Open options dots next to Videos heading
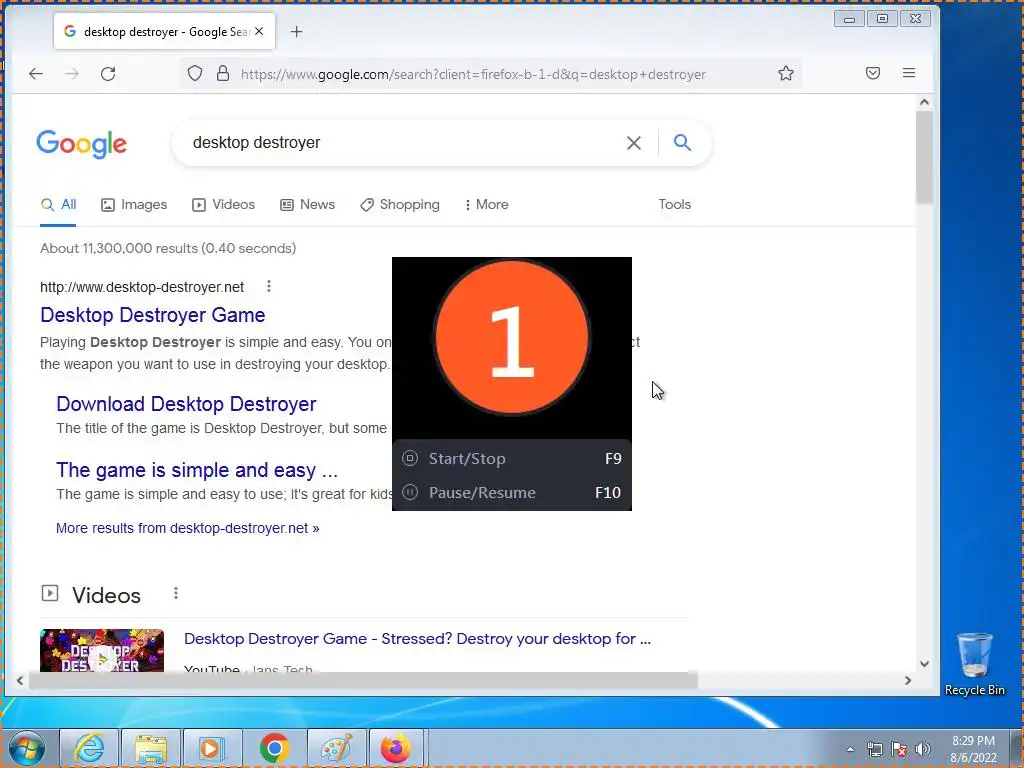This screenshot has width=1024, height=768. pyautogui.click(x=176, y=593)
